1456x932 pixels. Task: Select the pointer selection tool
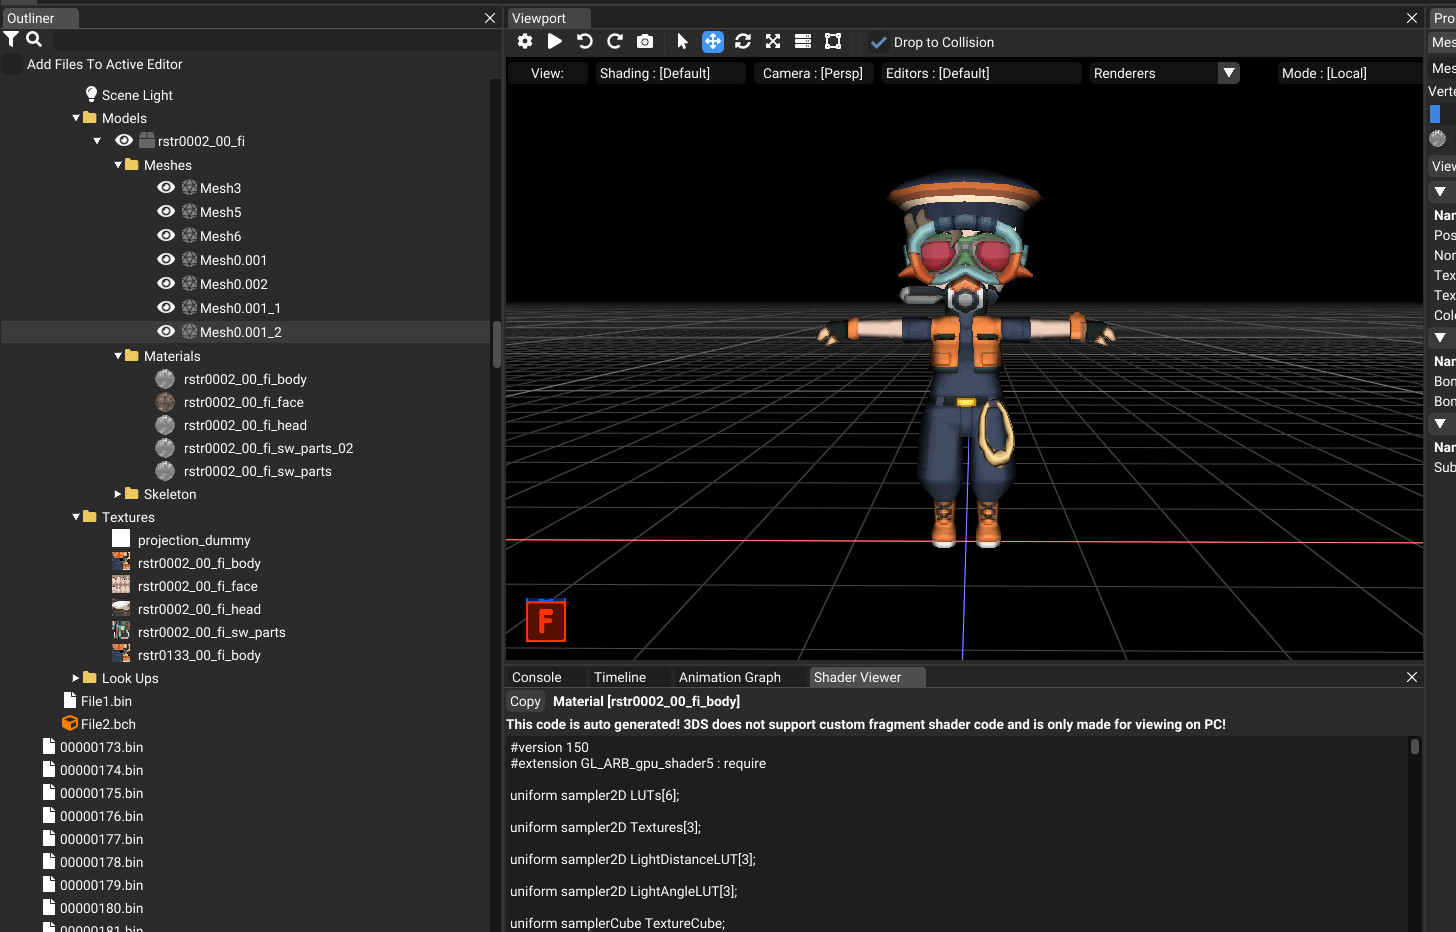click(x=682, y=41)
